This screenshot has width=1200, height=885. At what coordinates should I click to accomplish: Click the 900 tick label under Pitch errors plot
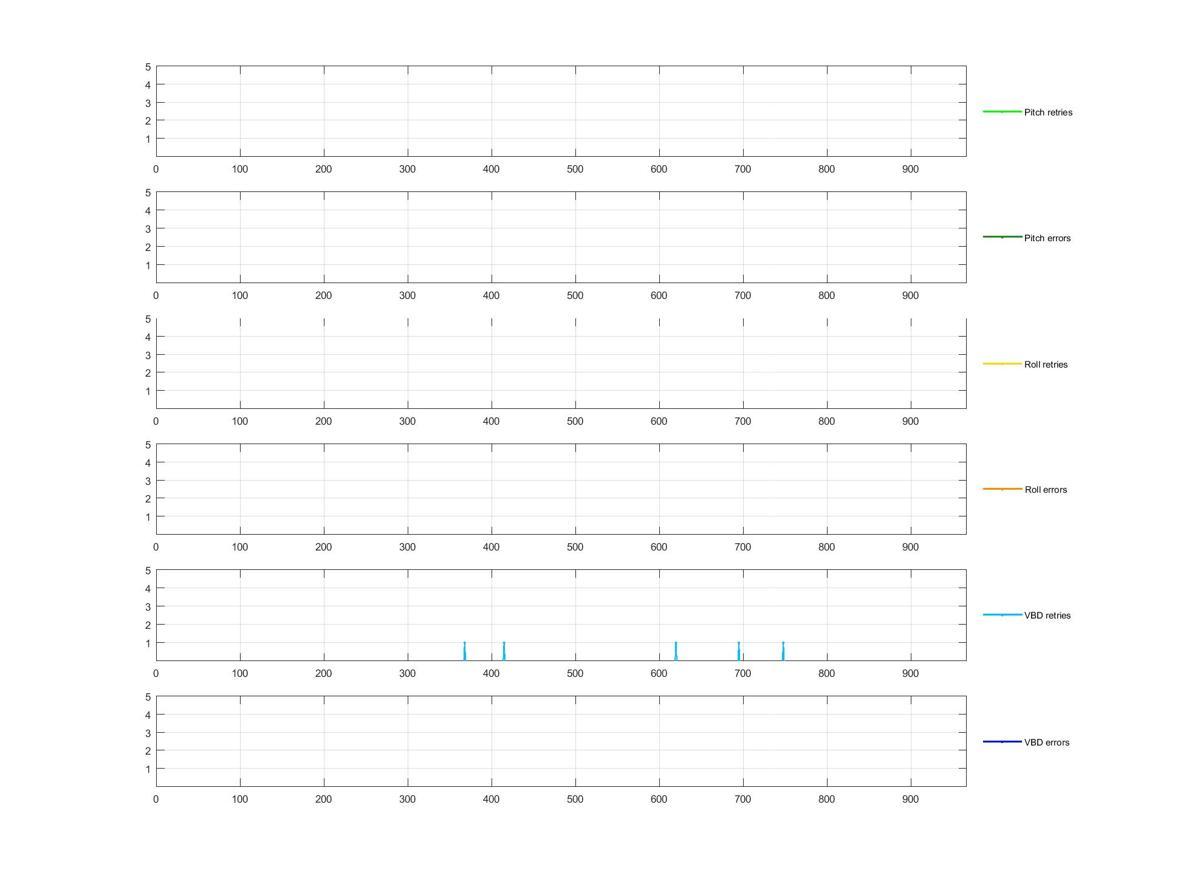(910, 295)
